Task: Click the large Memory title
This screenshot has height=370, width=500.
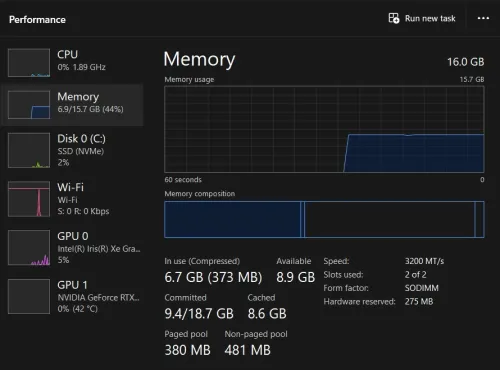Action: click(199, 59)
